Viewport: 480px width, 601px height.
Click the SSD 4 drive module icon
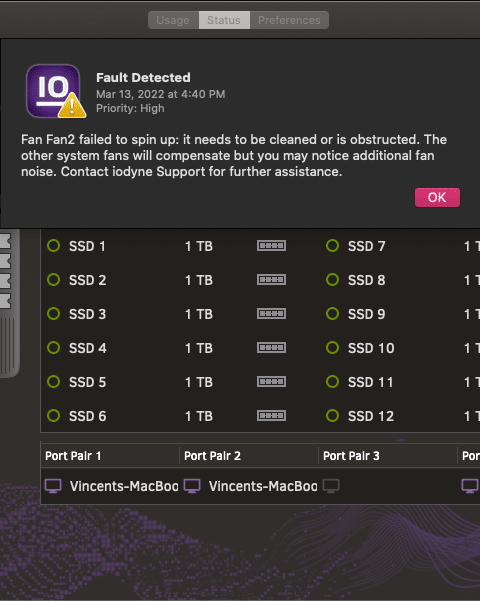pyautogui.click(x=271, y=348)
